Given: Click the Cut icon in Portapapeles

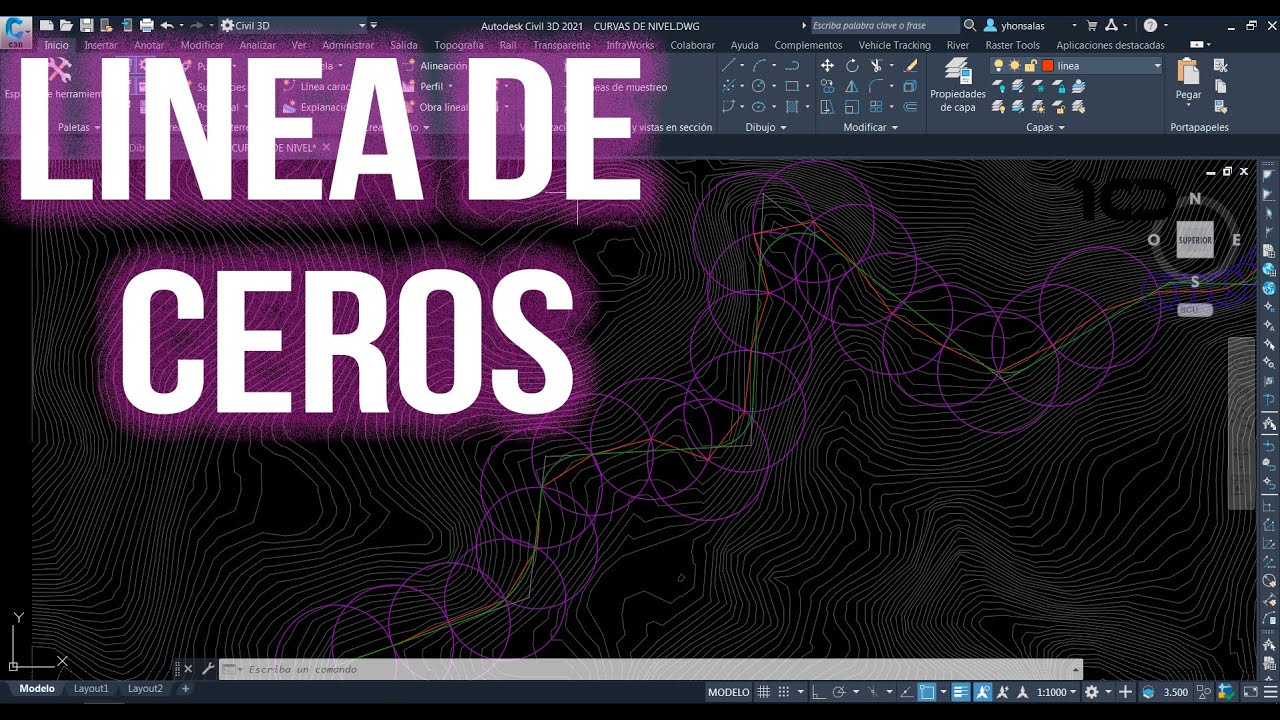Looking at the screenshot, I should [1220, 66].
